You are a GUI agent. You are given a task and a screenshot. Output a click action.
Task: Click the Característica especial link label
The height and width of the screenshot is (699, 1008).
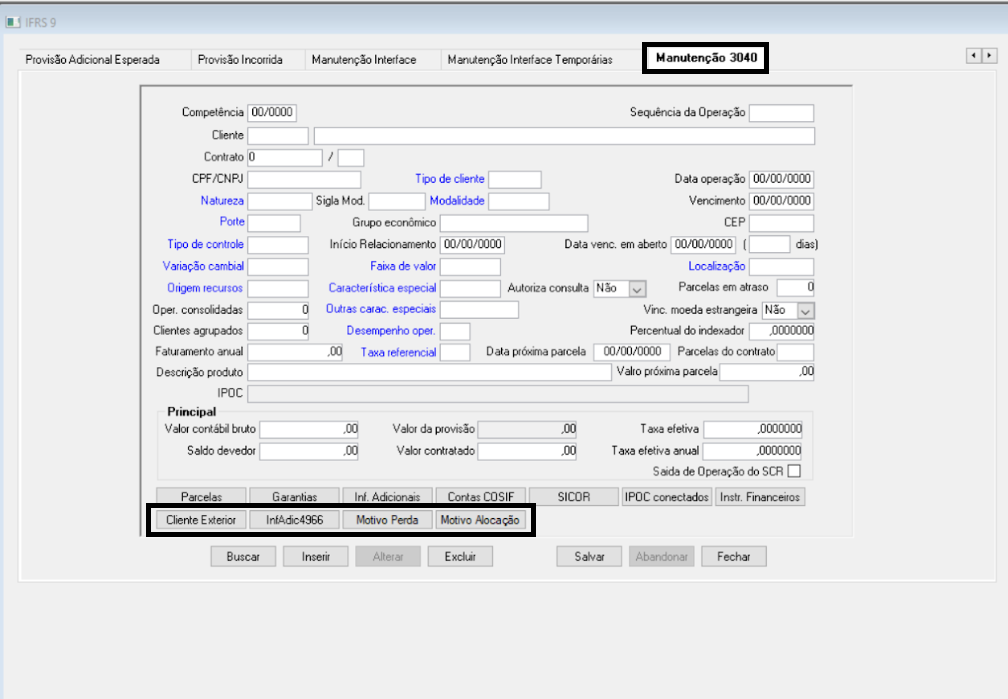382,288
